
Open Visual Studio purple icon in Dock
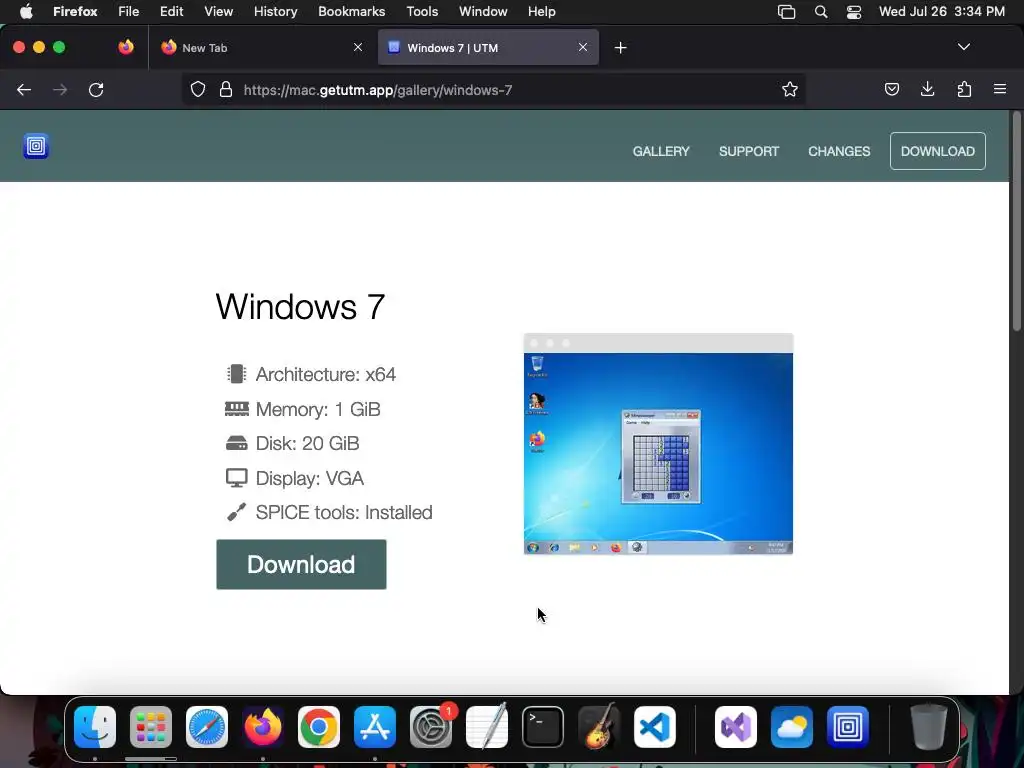(x=736, y=727)
